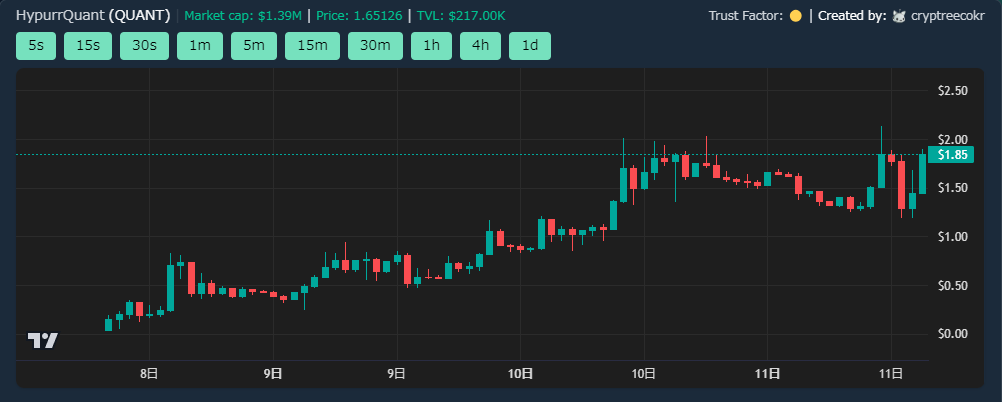The width and height of the screenshot is (1002, 402).
Task: Select the 15s timeframe button
Action: pyautogui.click(x=88, y=46)
